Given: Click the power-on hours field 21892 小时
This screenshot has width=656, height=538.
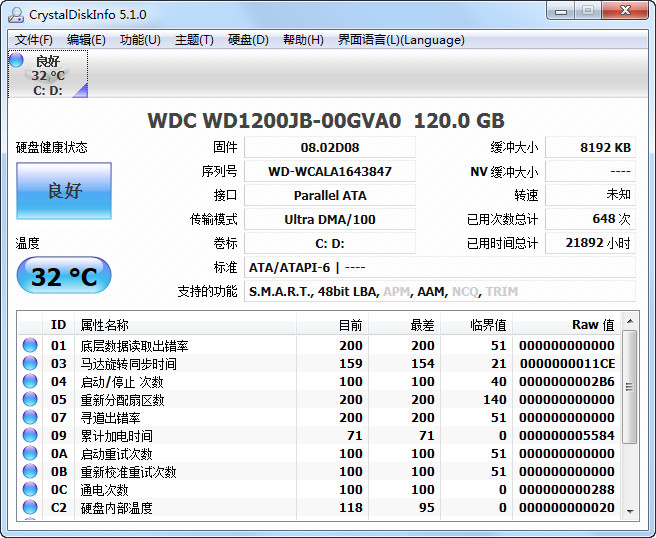Looking at the screenshot, I should click(590, 243).
